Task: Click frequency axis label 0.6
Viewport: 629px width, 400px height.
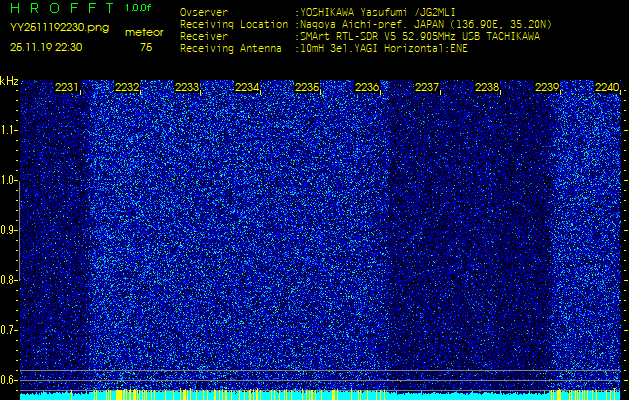Action: 8,380
